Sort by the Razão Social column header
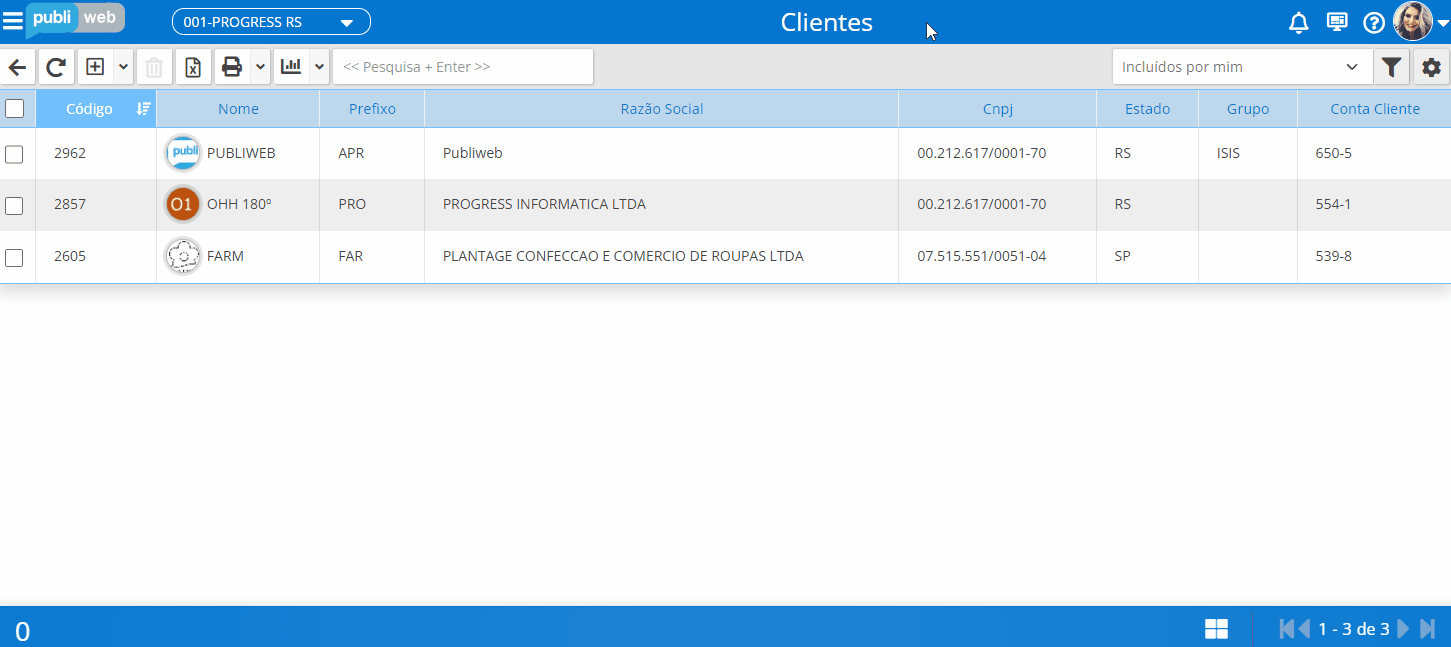 662,109
